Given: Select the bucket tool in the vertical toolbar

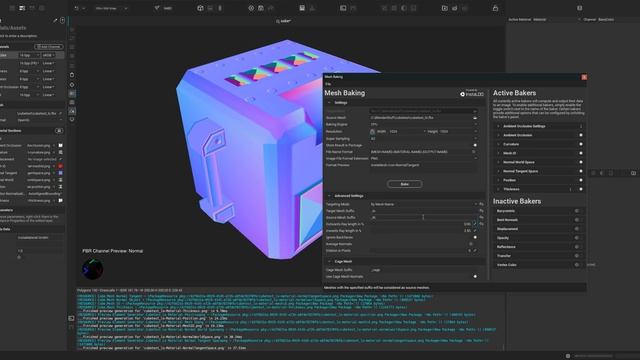Looking at the screenshot, I should coord(72,75).
